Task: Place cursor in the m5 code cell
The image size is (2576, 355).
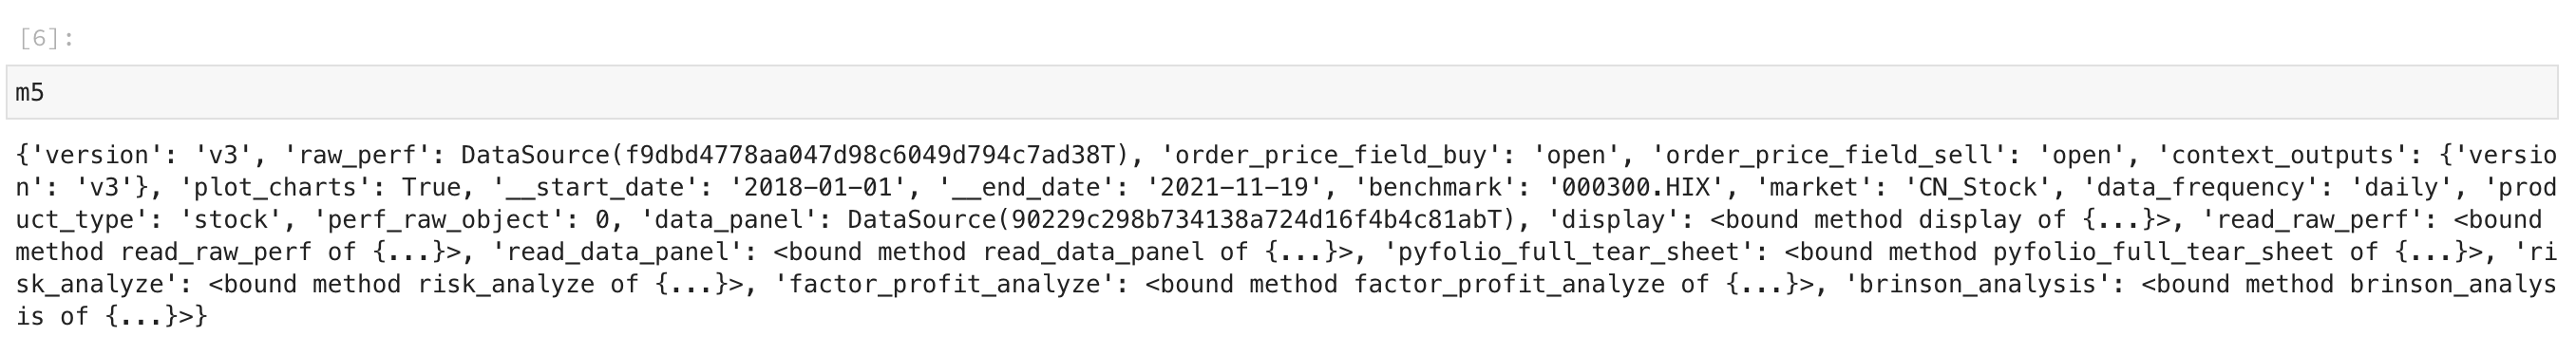Action: pos(1282,93)
